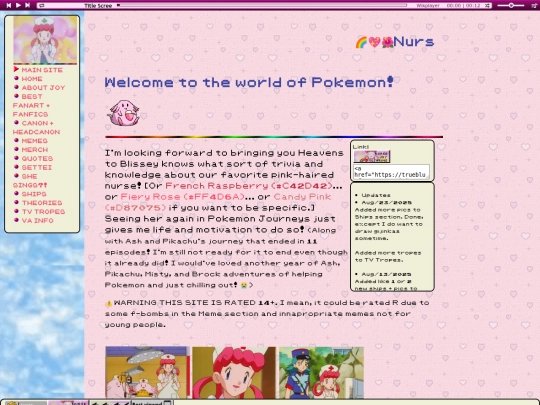Play the Title Screen track
Viewport: 540px width, 405px height.
(18, 5)
